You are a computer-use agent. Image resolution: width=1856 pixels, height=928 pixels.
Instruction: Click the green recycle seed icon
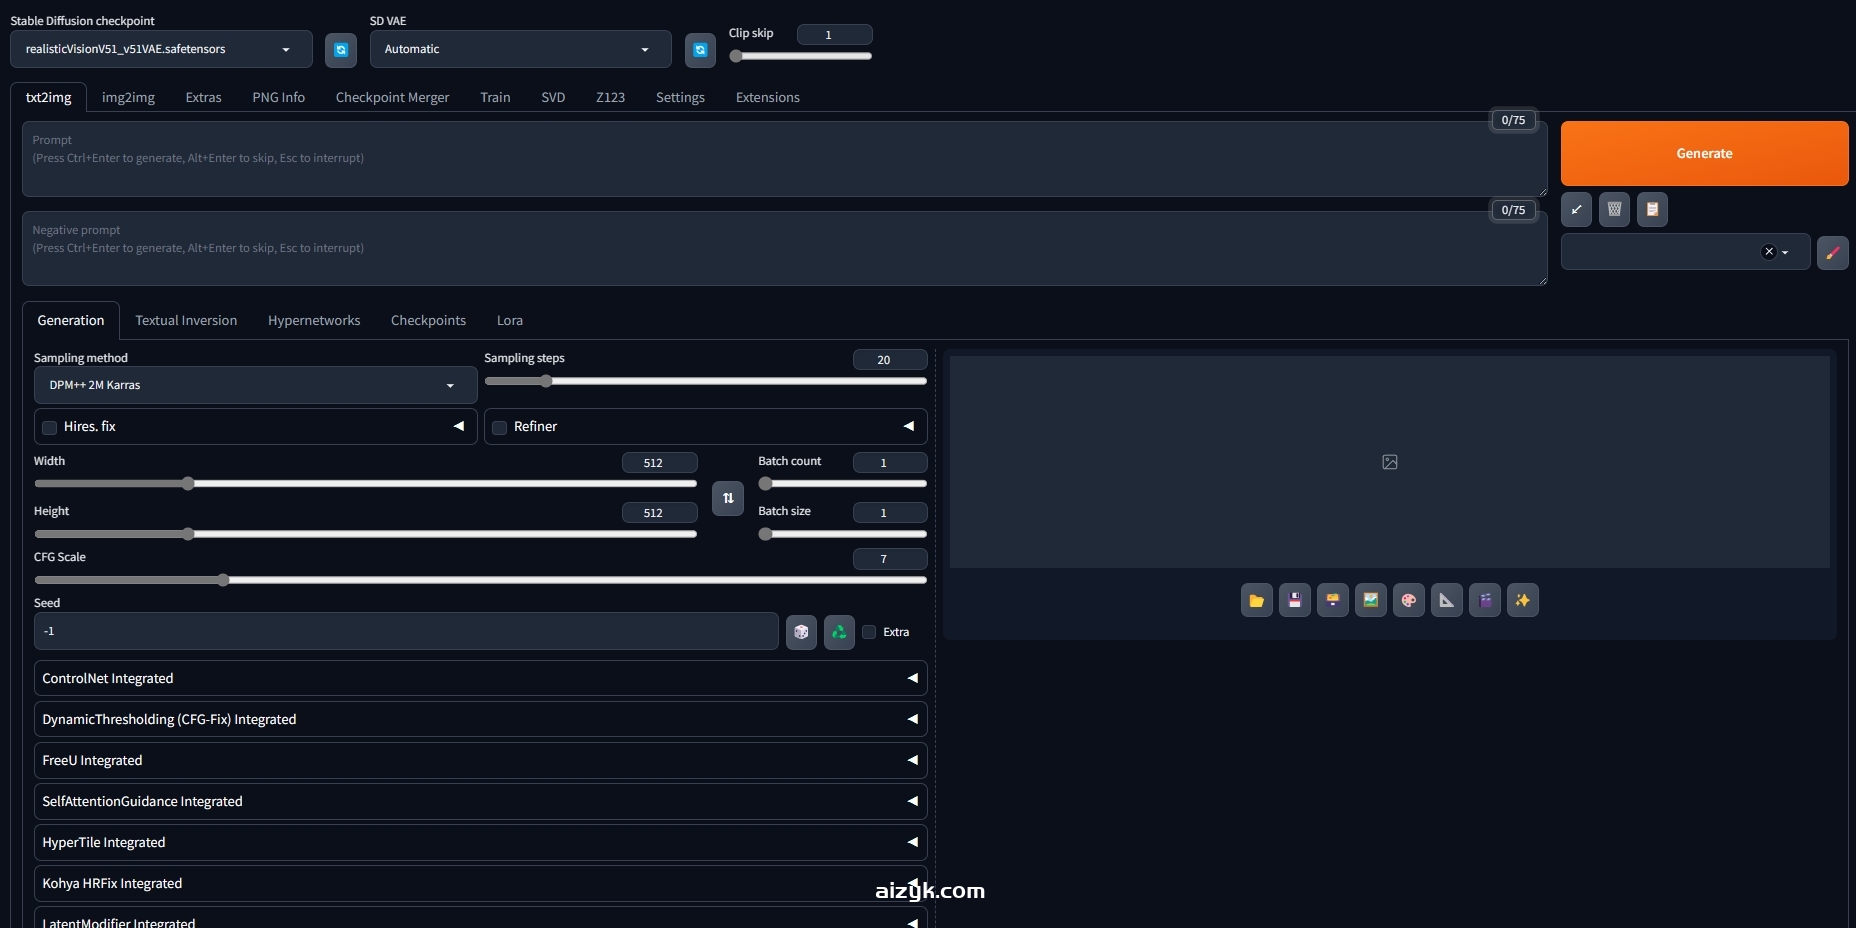[x=839, y=632]
